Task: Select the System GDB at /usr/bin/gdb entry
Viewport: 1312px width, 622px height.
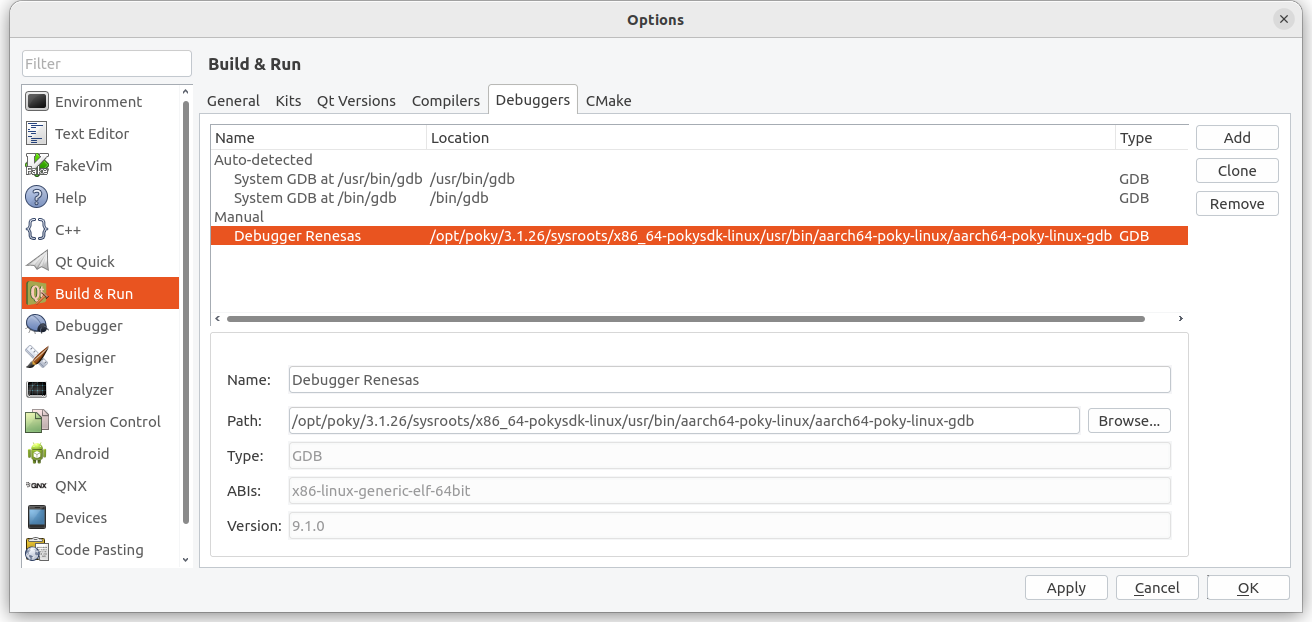Action: pyautogui.click(x=330, y=179)
